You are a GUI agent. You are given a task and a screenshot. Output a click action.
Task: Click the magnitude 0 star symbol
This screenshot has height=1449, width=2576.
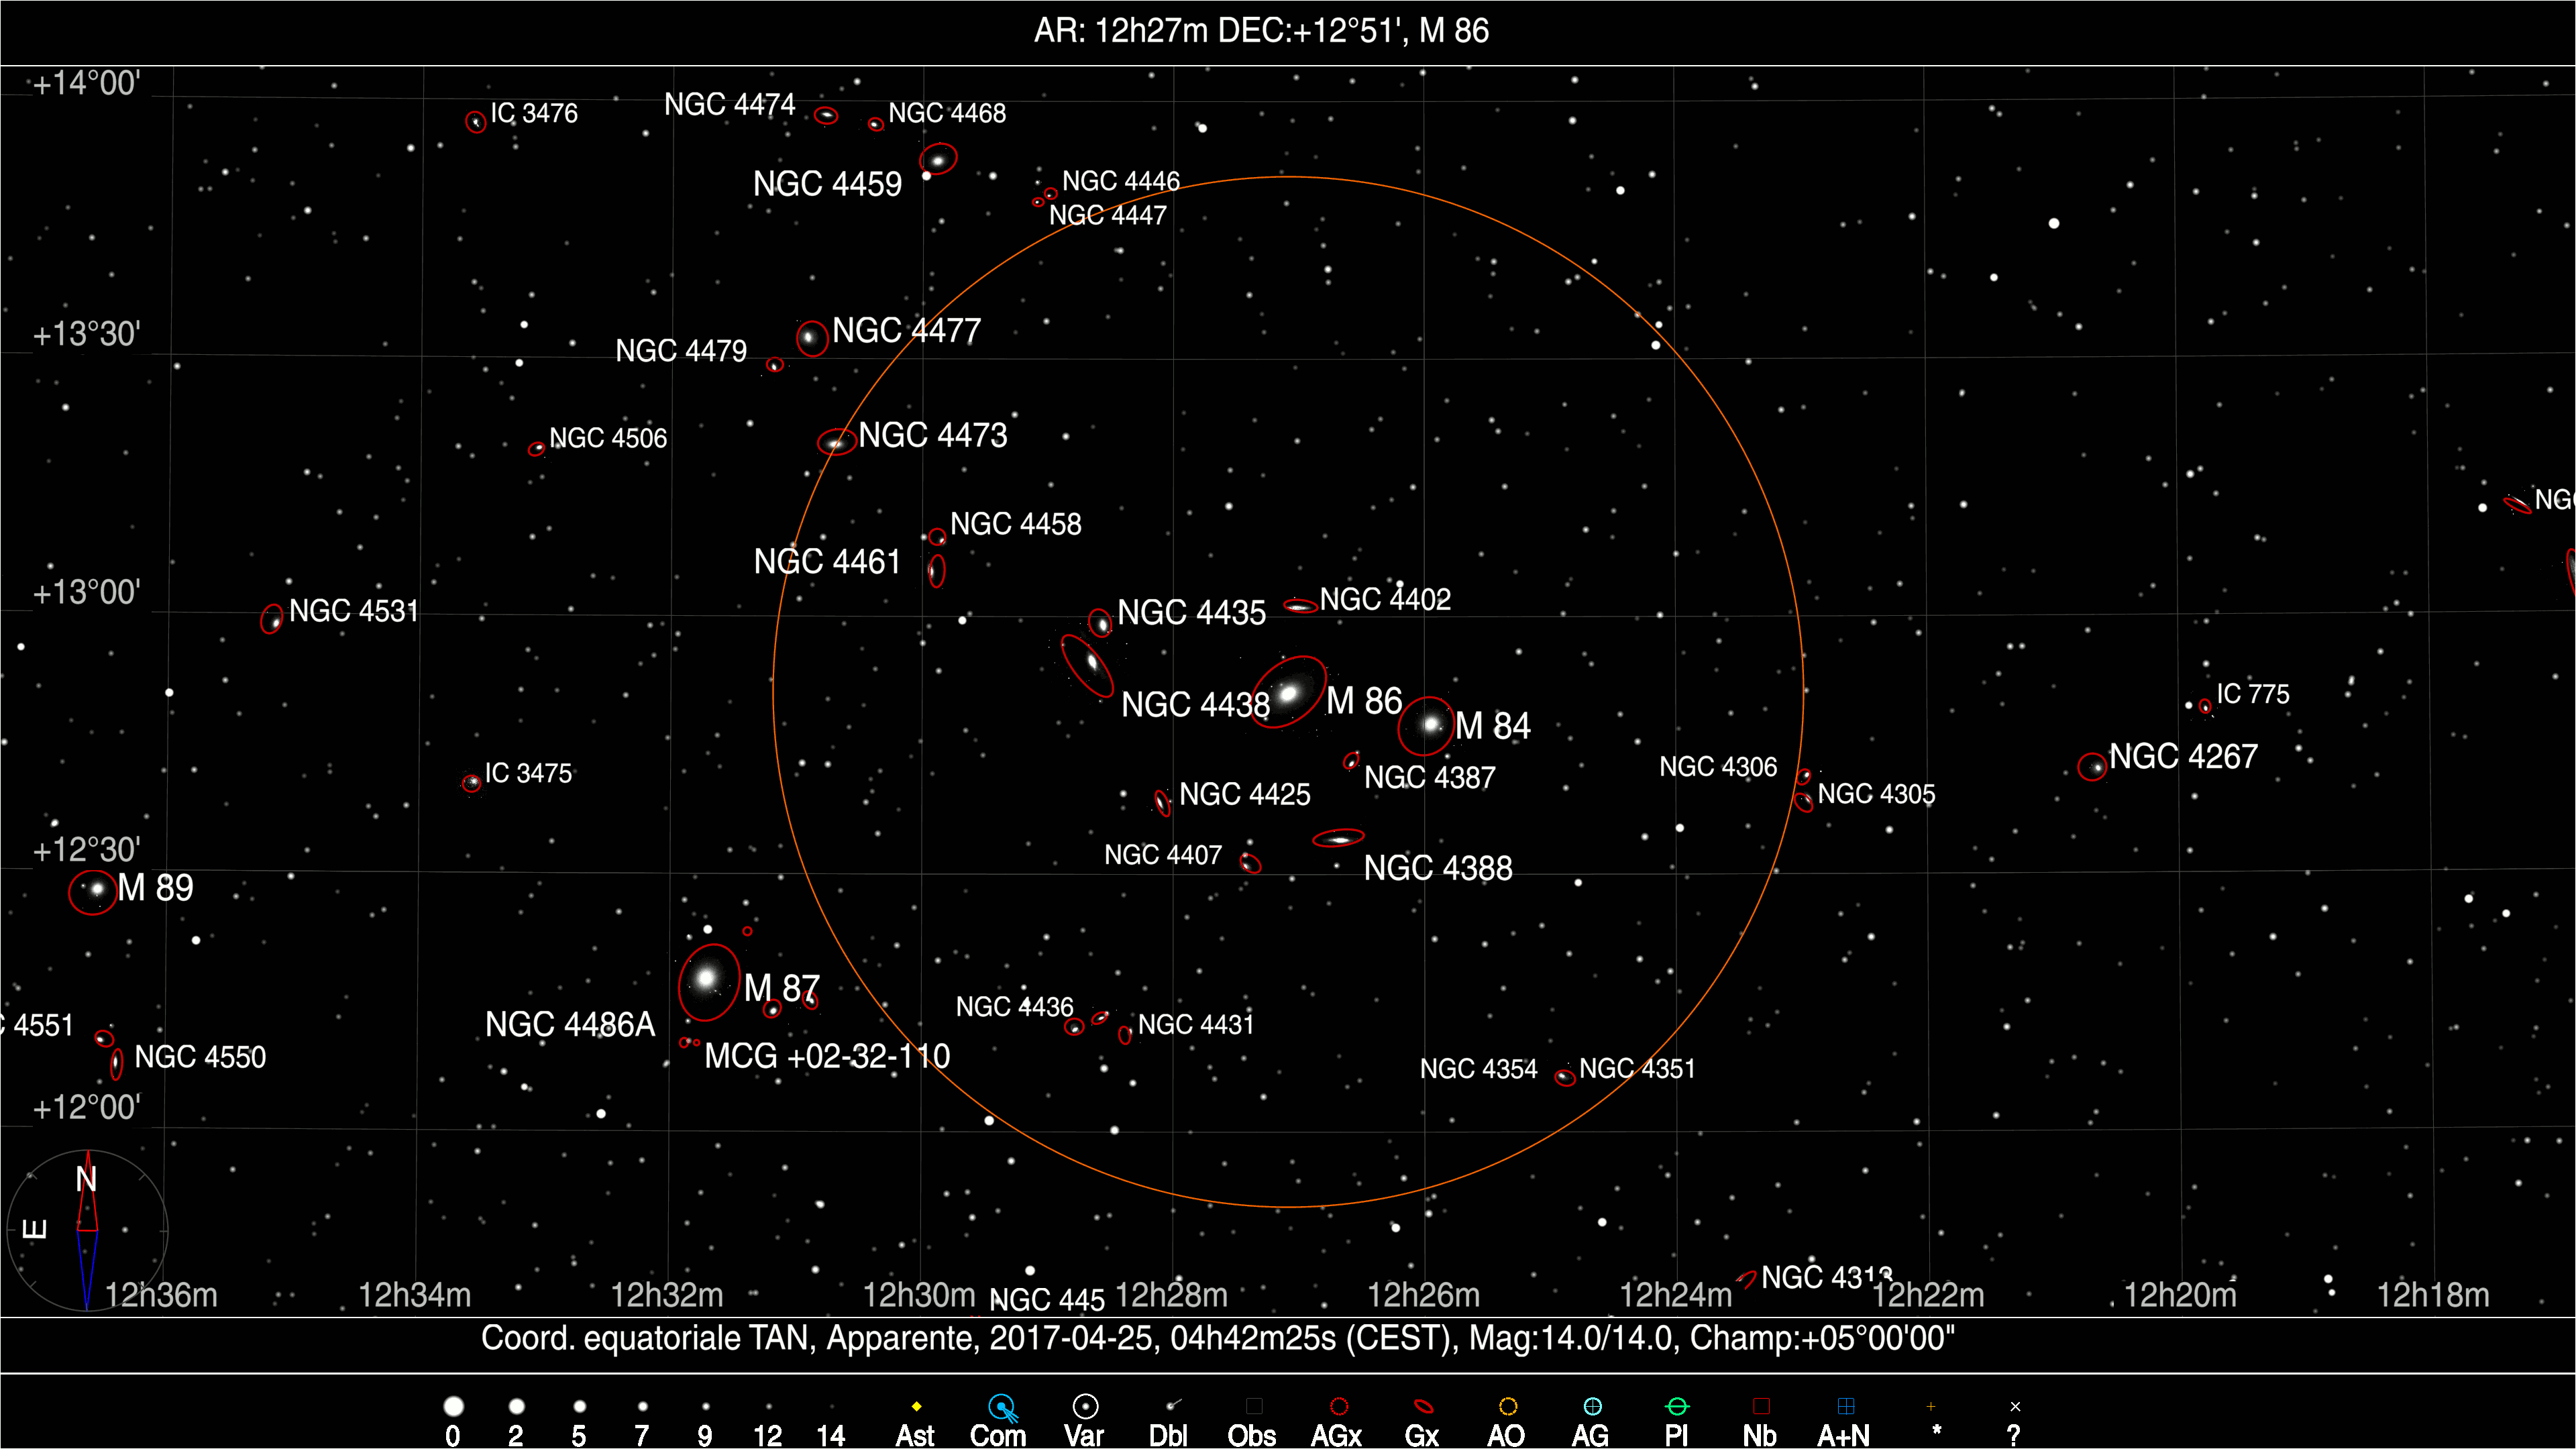pyautogui.click(x=453, y=1407)
